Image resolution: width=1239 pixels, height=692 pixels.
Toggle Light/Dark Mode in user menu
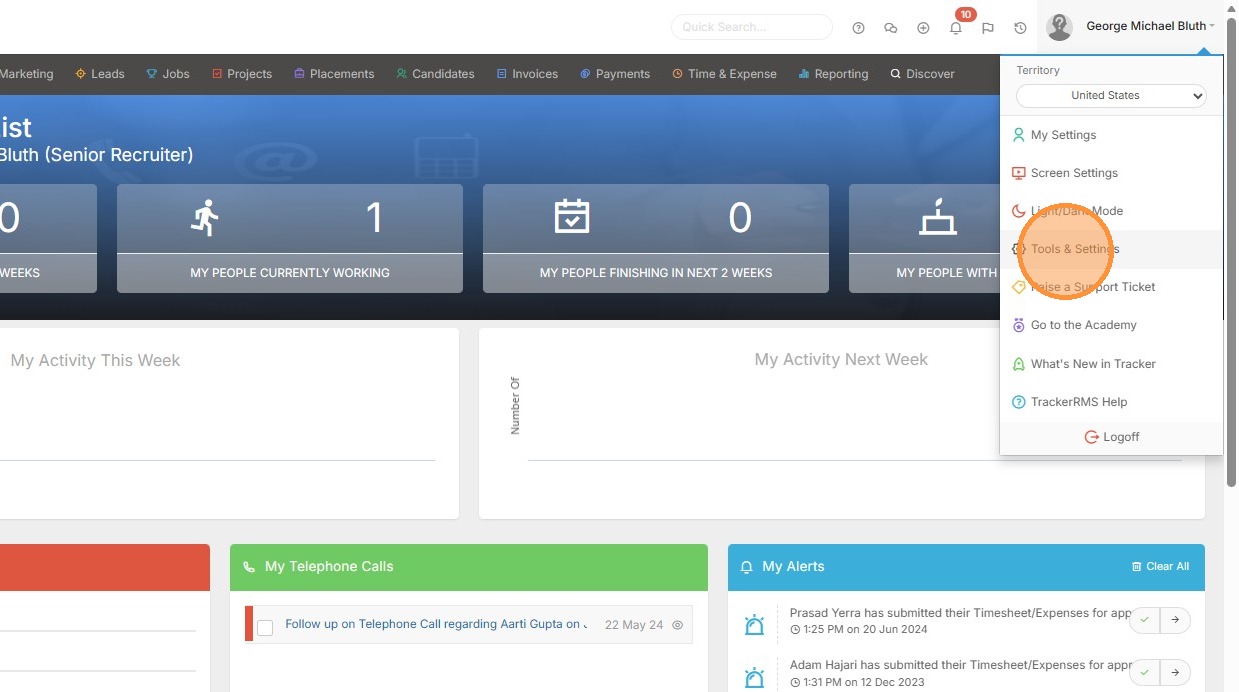[x=1111, y=211]
